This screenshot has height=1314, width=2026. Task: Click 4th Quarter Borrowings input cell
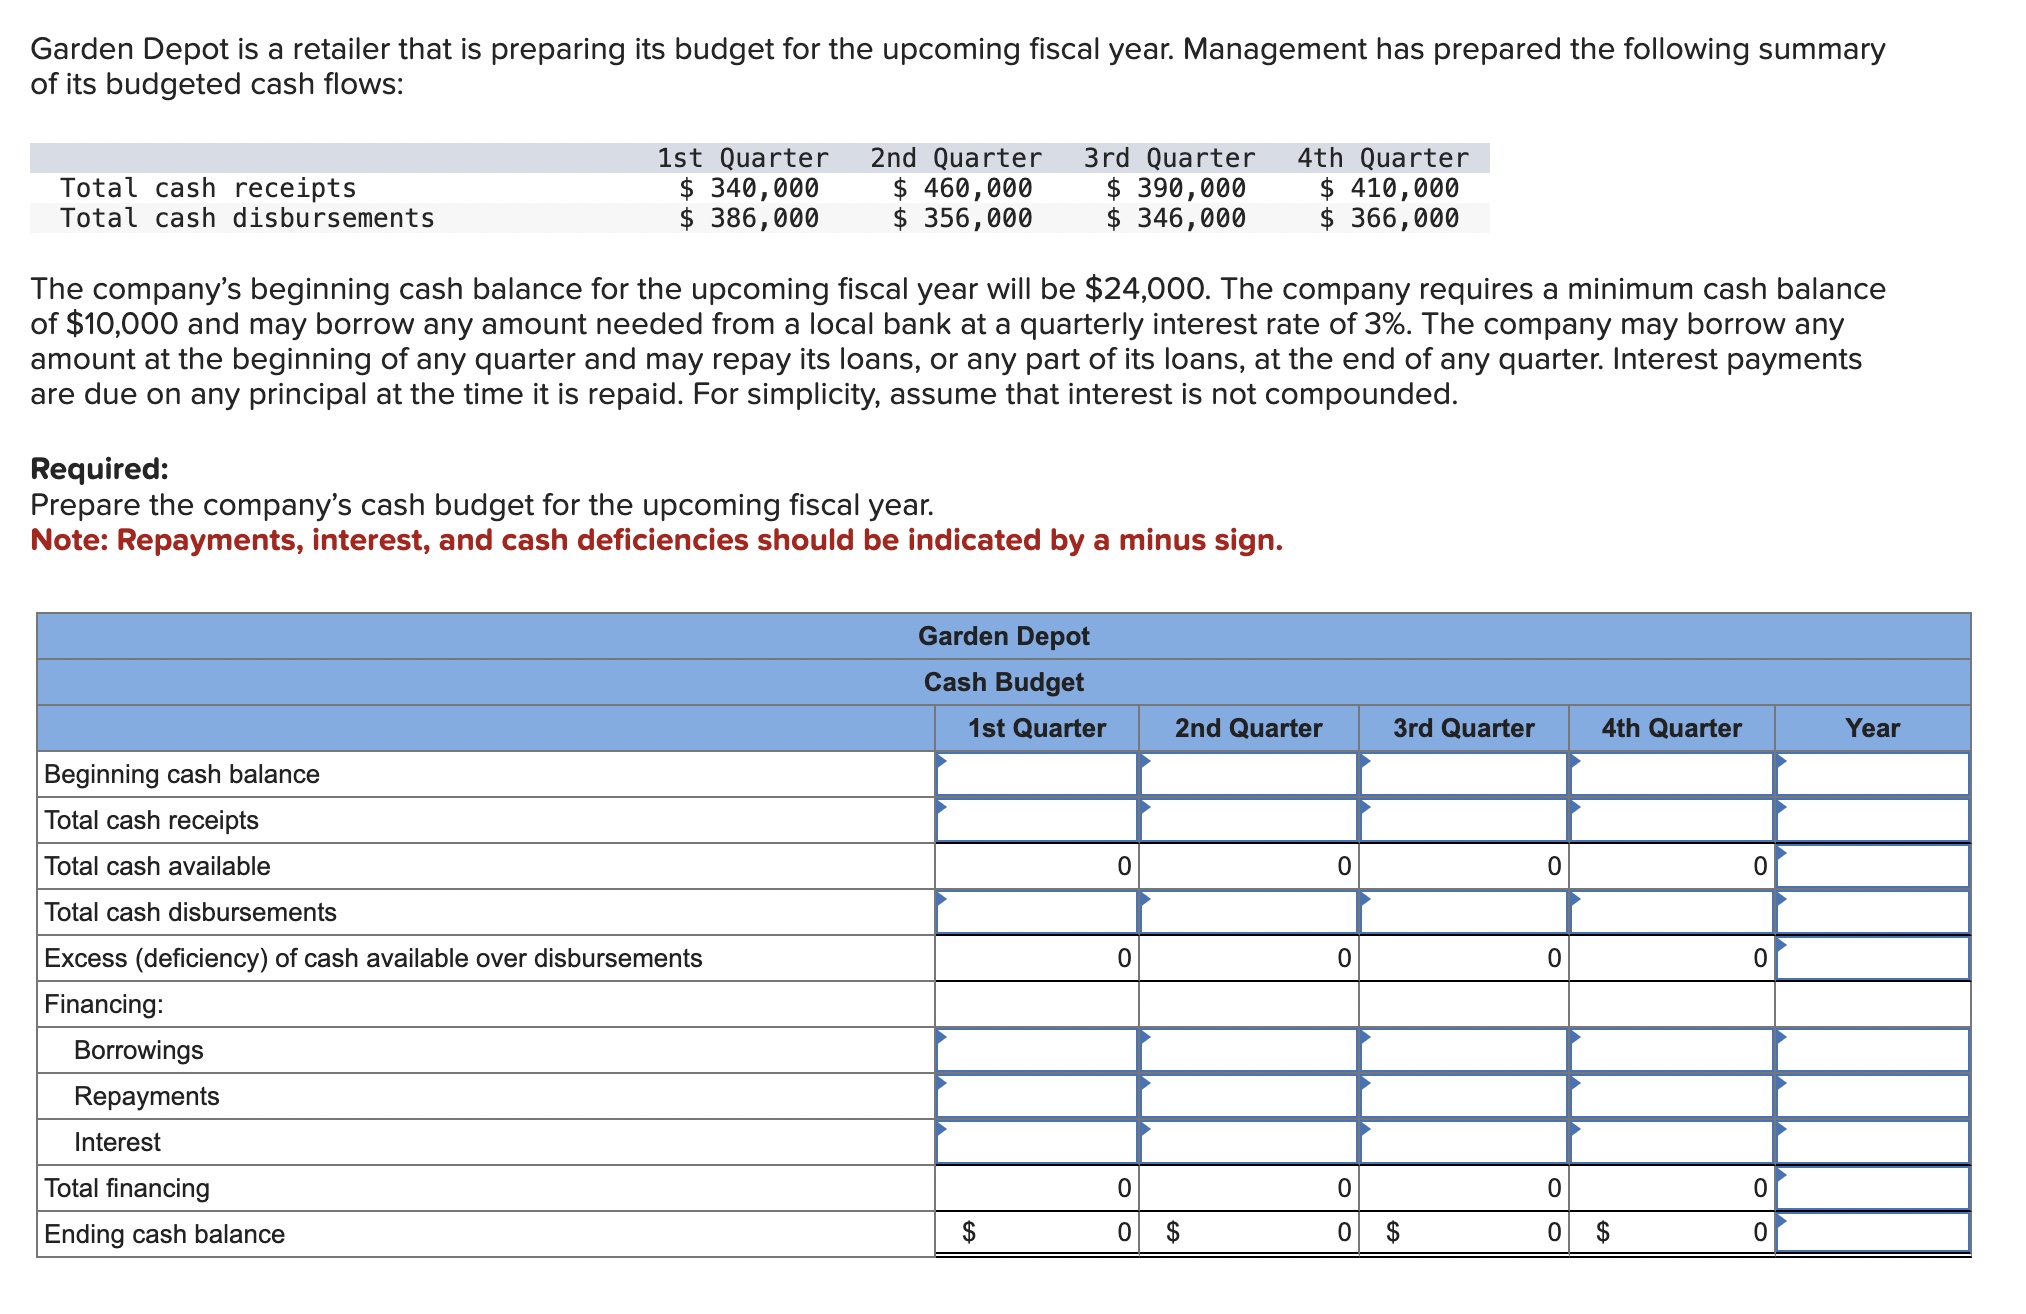point(1671,1050)
